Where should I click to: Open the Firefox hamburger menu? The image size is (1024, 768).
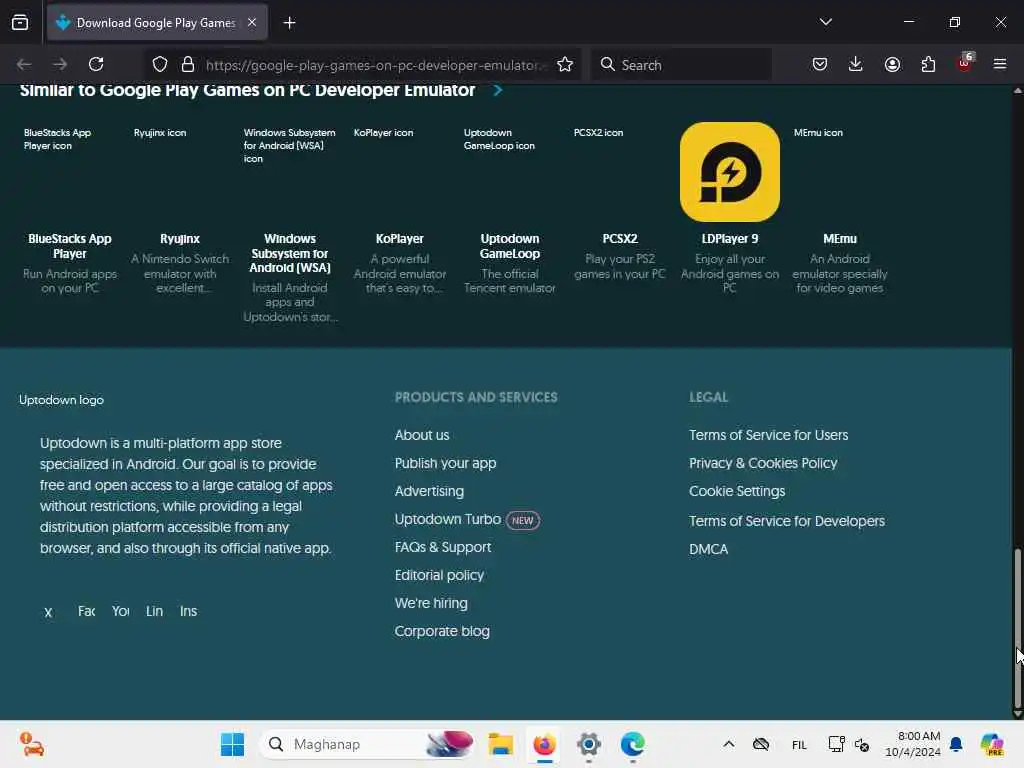(x=1000, y=64)
